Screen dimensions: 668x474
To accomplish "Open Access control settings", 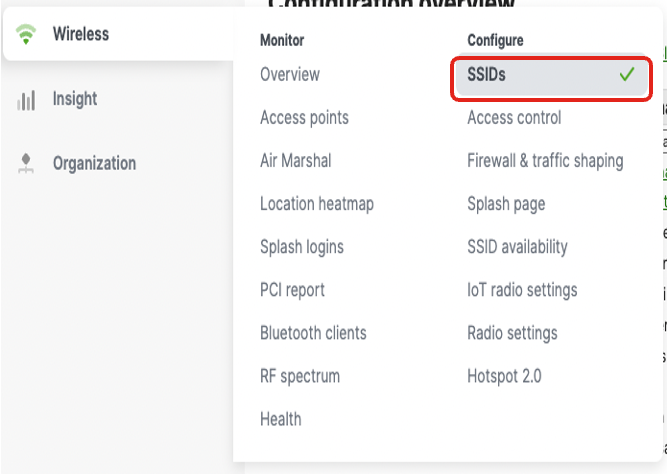I will point(514,118).
